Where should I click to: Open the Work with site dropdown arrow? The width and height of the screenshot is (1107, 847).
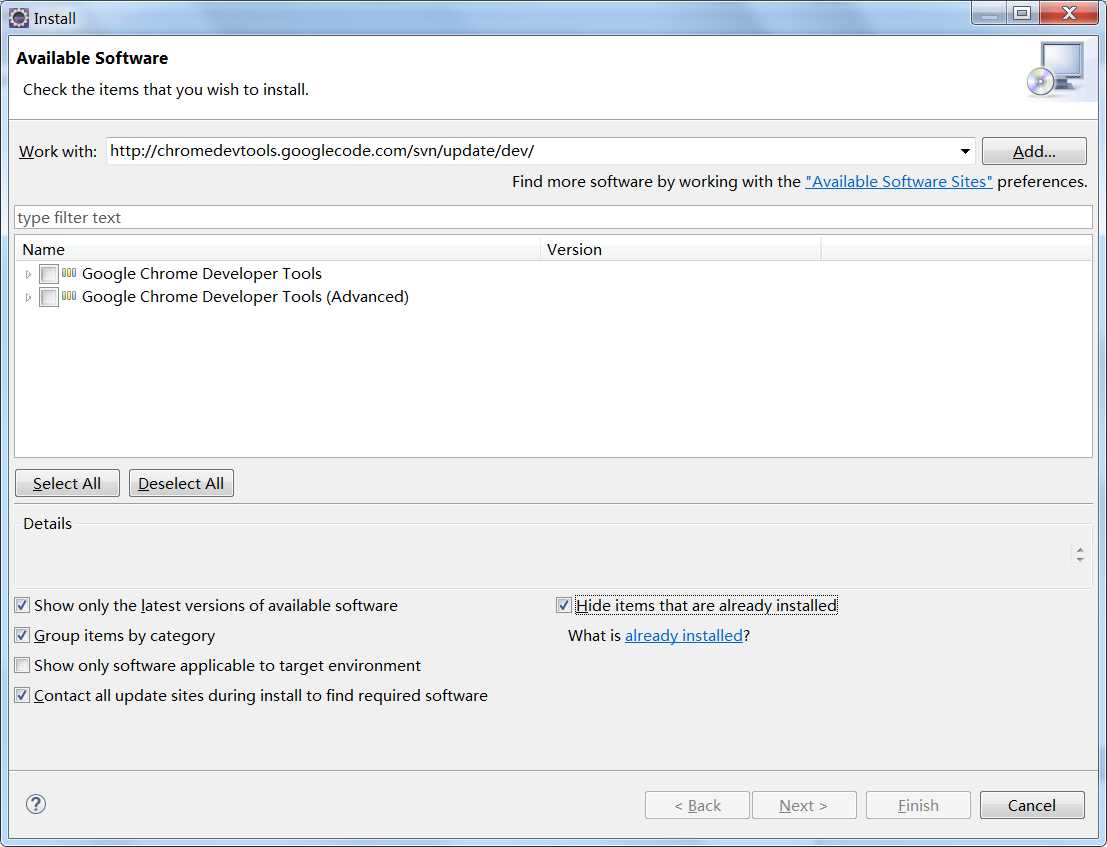(x=964, y=151)
